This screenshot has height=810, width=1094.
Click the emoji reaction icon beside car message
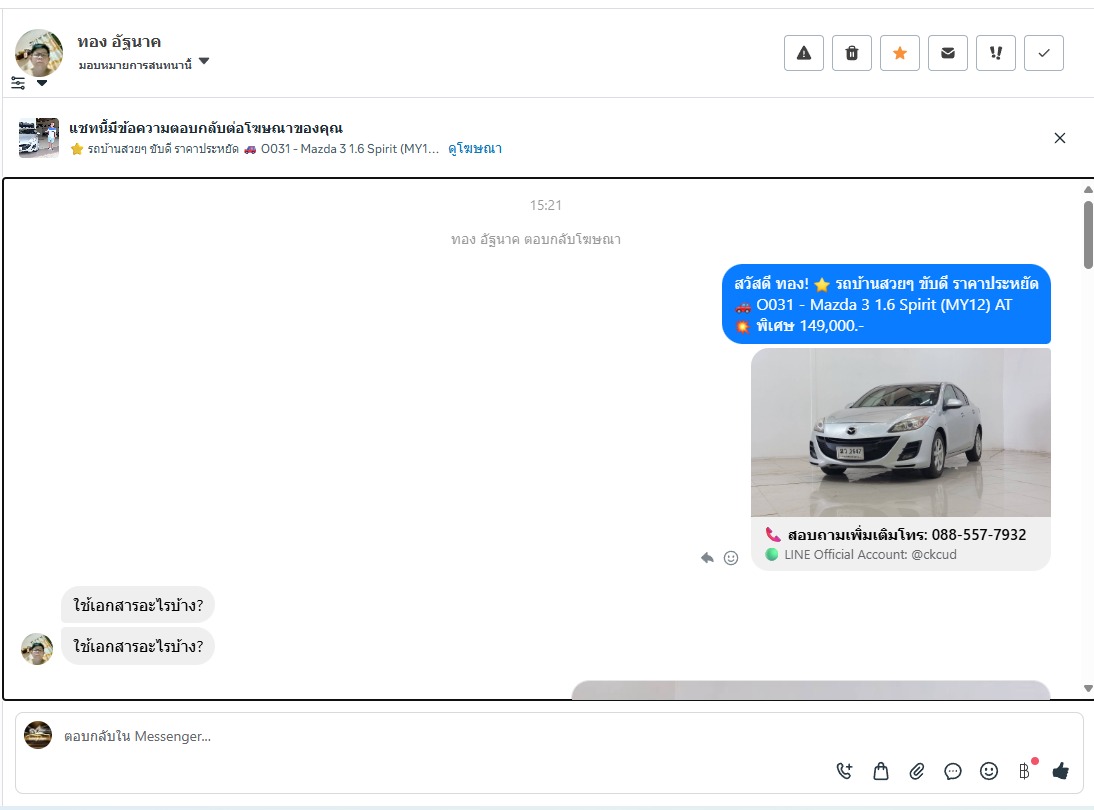[x=730, y=557]
